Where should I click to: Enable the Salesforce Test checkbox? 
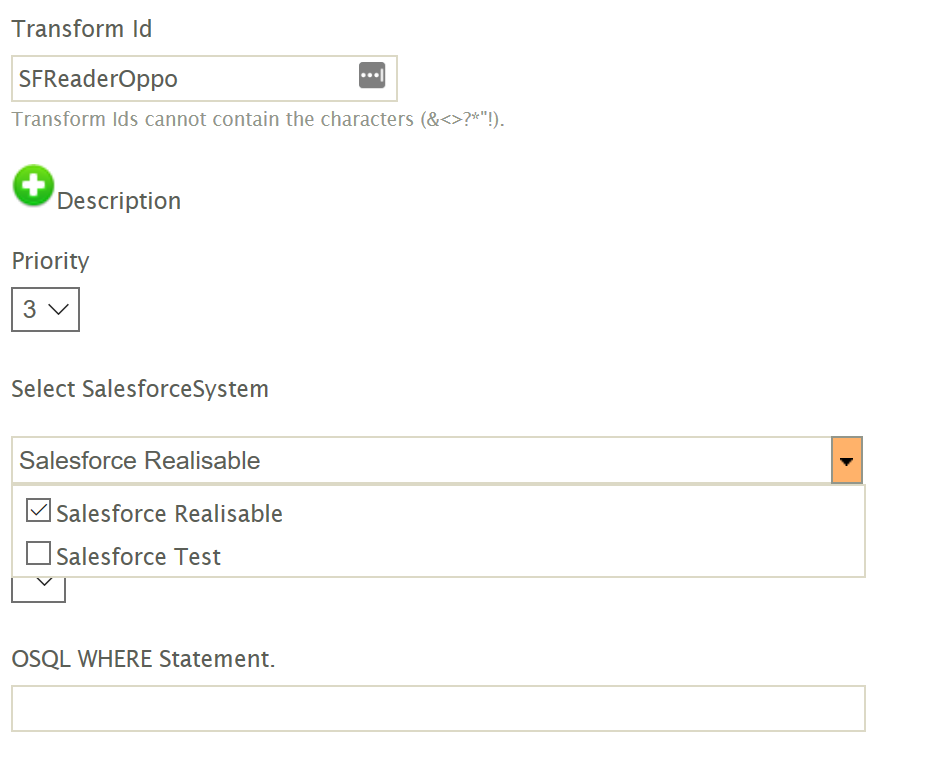pos(39,553)
